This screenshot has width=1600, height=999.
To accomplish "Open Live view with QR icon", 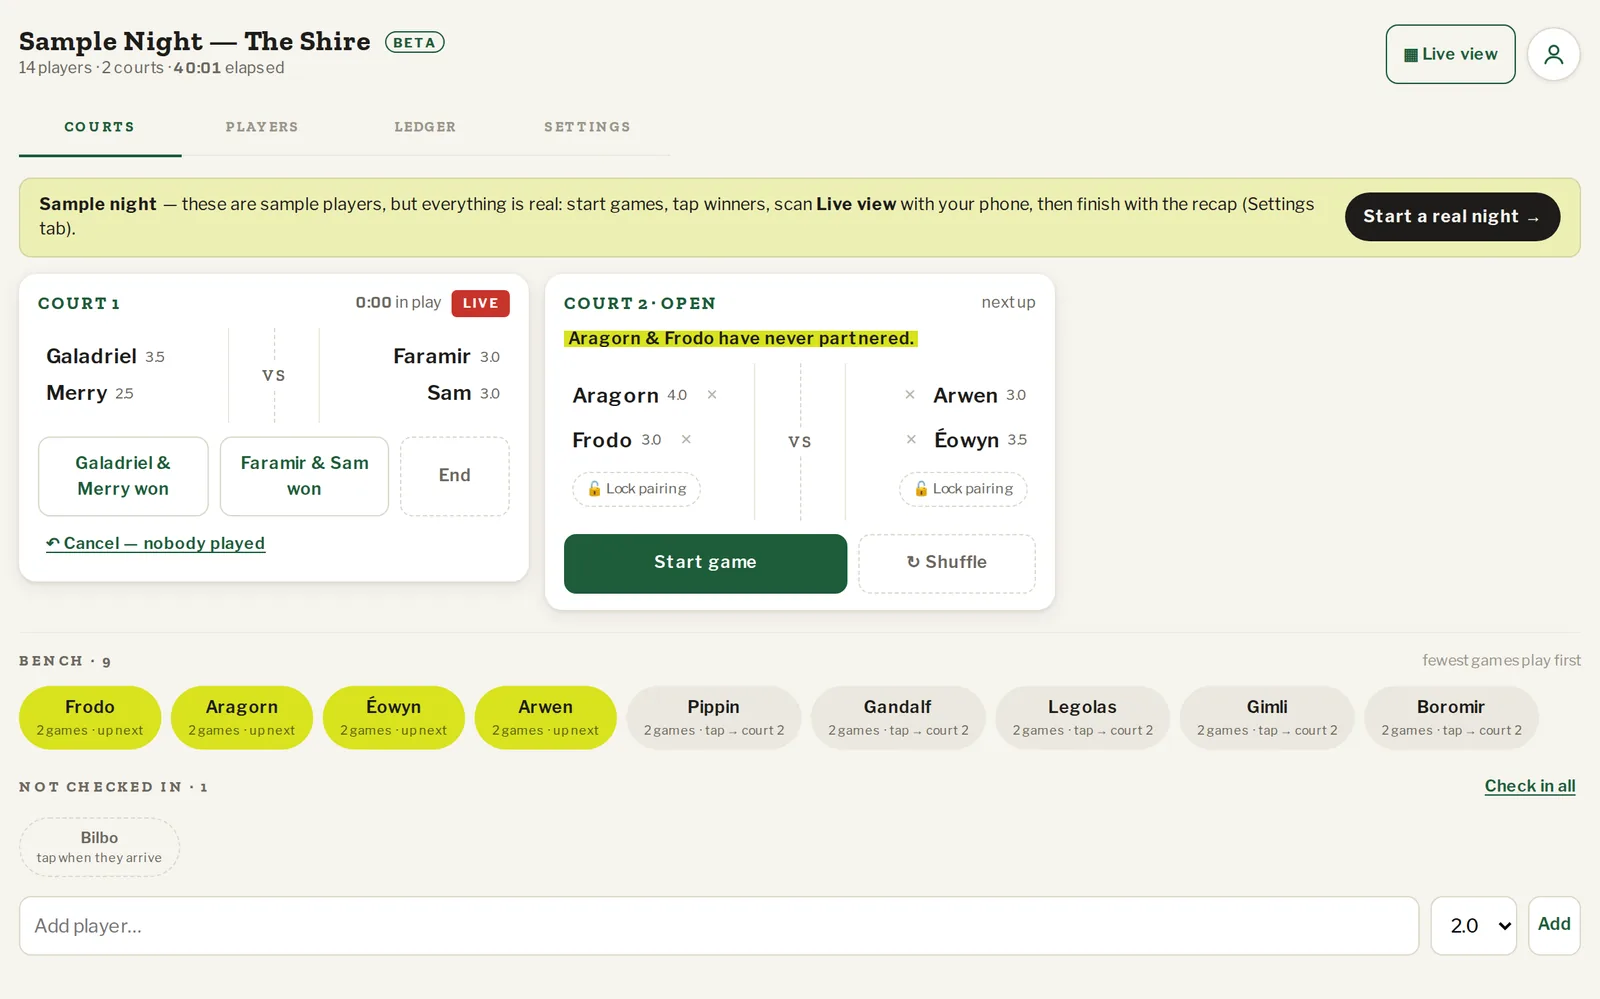I will click(x=1450, y=54).
